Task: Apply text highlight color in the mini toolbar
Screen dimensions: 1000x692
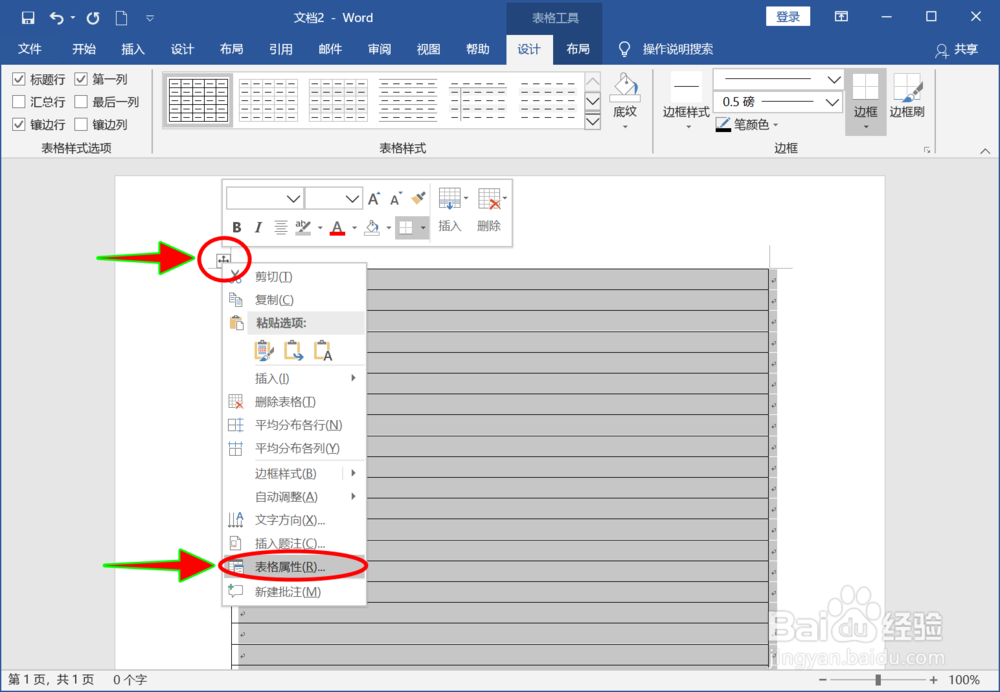Action: pyautogui.click(x=303, y=227)
